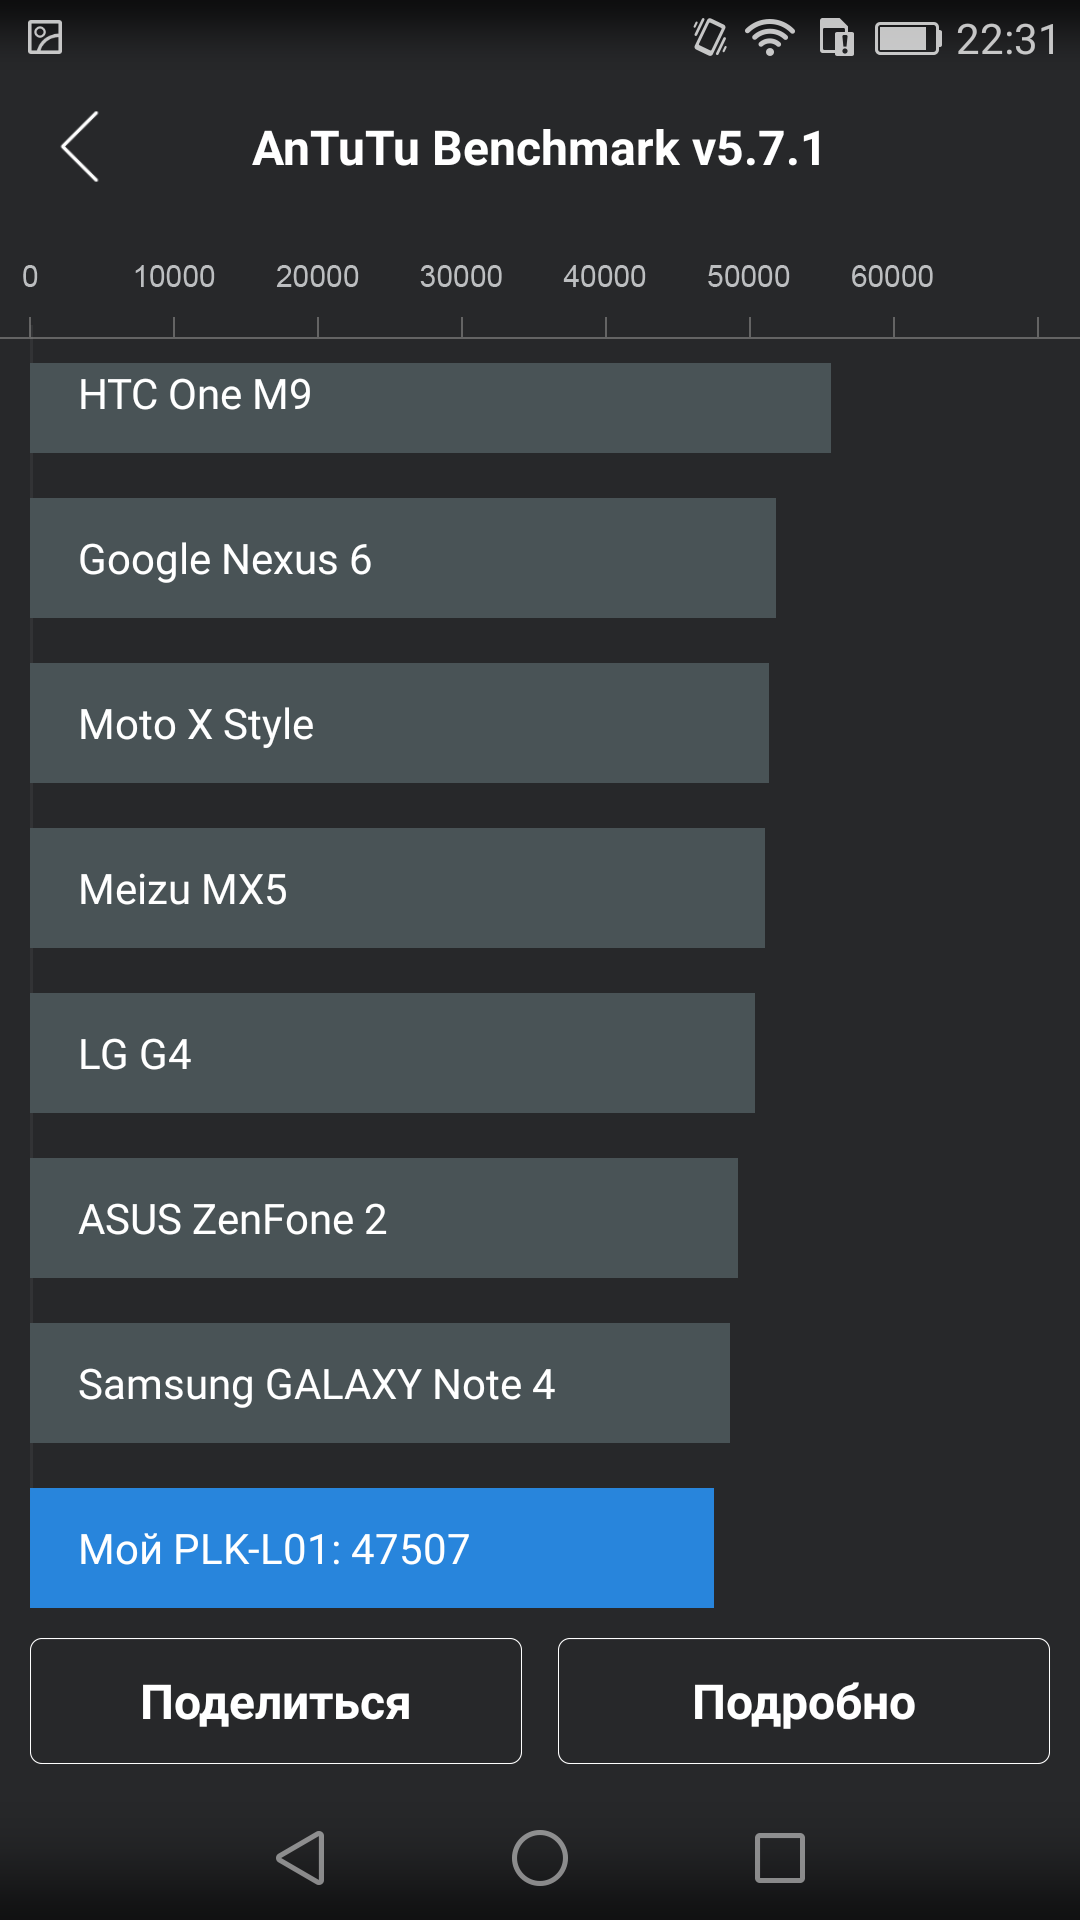Tap the Android home circle button
1080x1920 pixels.
click(540, 1858)
